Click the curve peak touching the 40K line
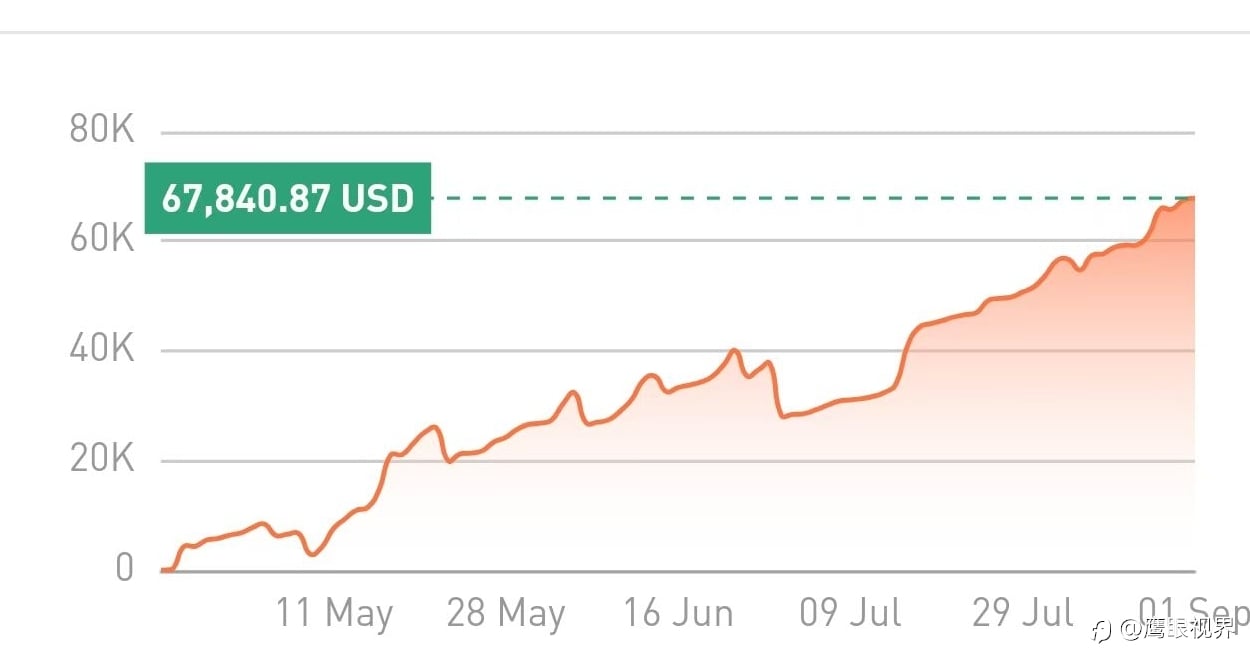 pyautogui.click(x=734, y=350)
